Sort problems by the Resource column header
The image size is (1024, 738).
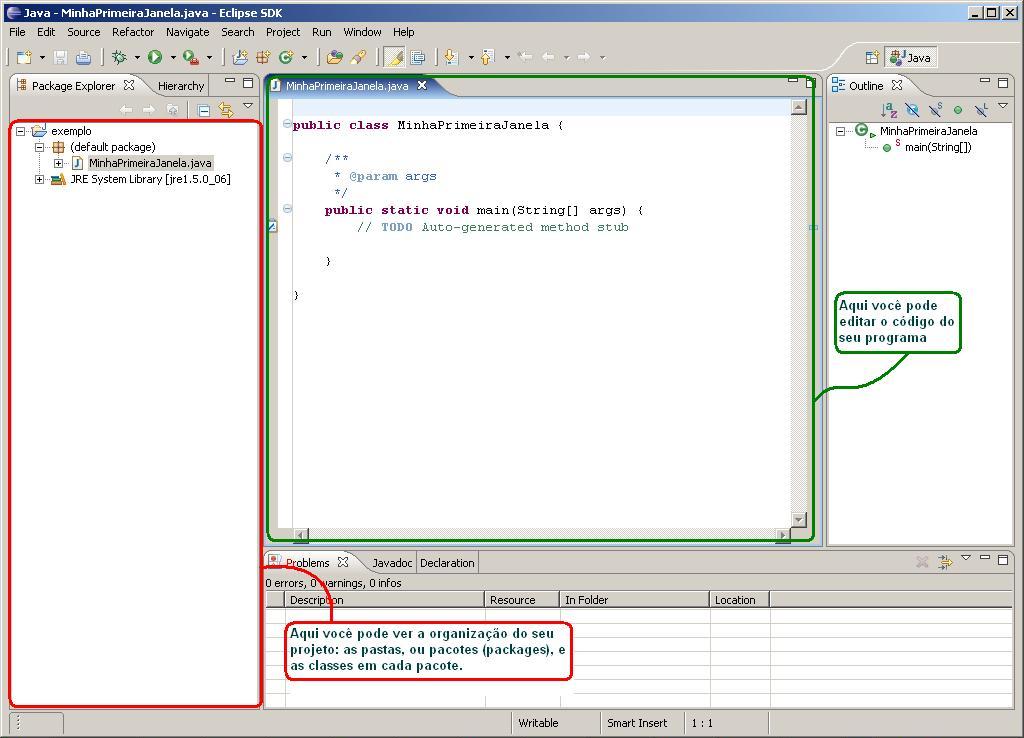click(x=522, y=600)
